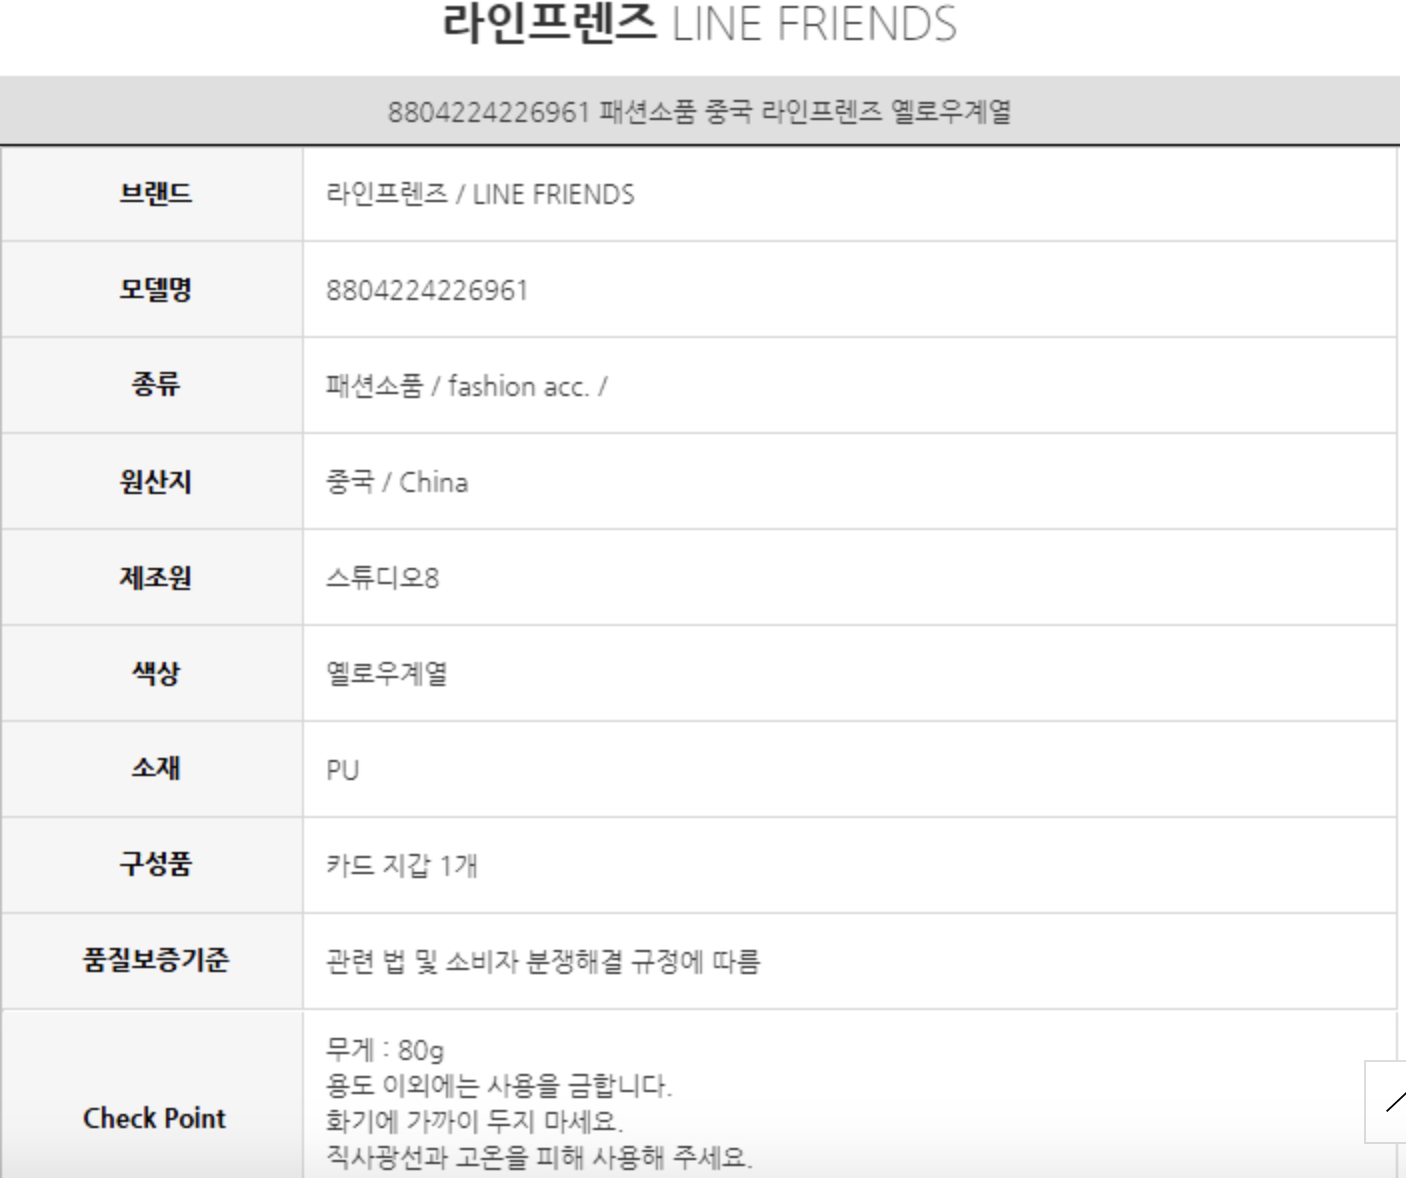This screenshot has width=1406, height=1178.
Task: Click the 라인프렌즈 LINE FRIENDS page heading
Action: pyautogui.click(x=699, y=24)
